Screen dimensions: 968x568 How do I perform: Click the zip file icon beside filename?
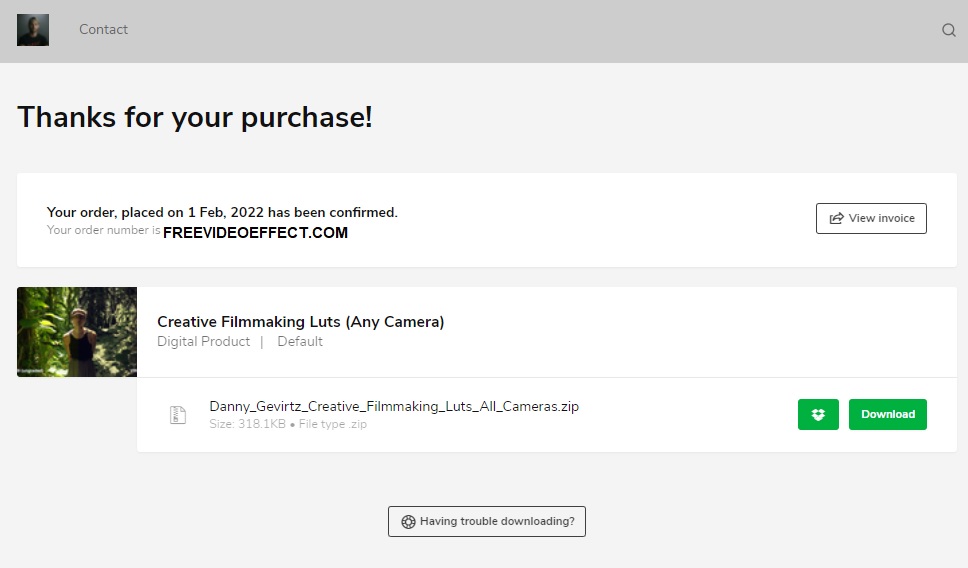coord(178,414)
